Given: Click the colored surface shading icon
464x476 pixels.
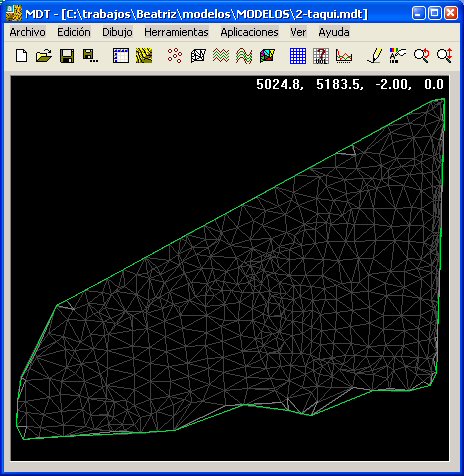Looking at the screenshot, I should pyautogui.click(x=267, y=55).
